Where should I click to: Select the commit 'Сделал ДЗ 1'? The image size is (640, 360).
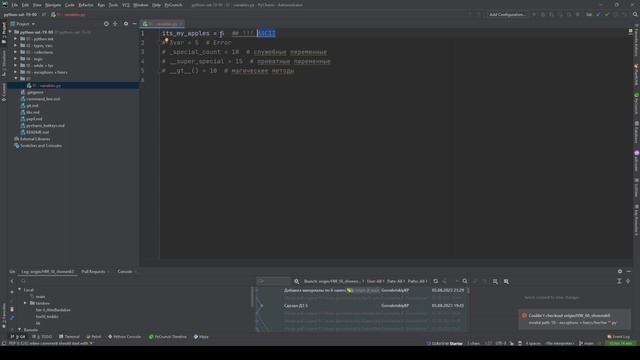[361, 305]
